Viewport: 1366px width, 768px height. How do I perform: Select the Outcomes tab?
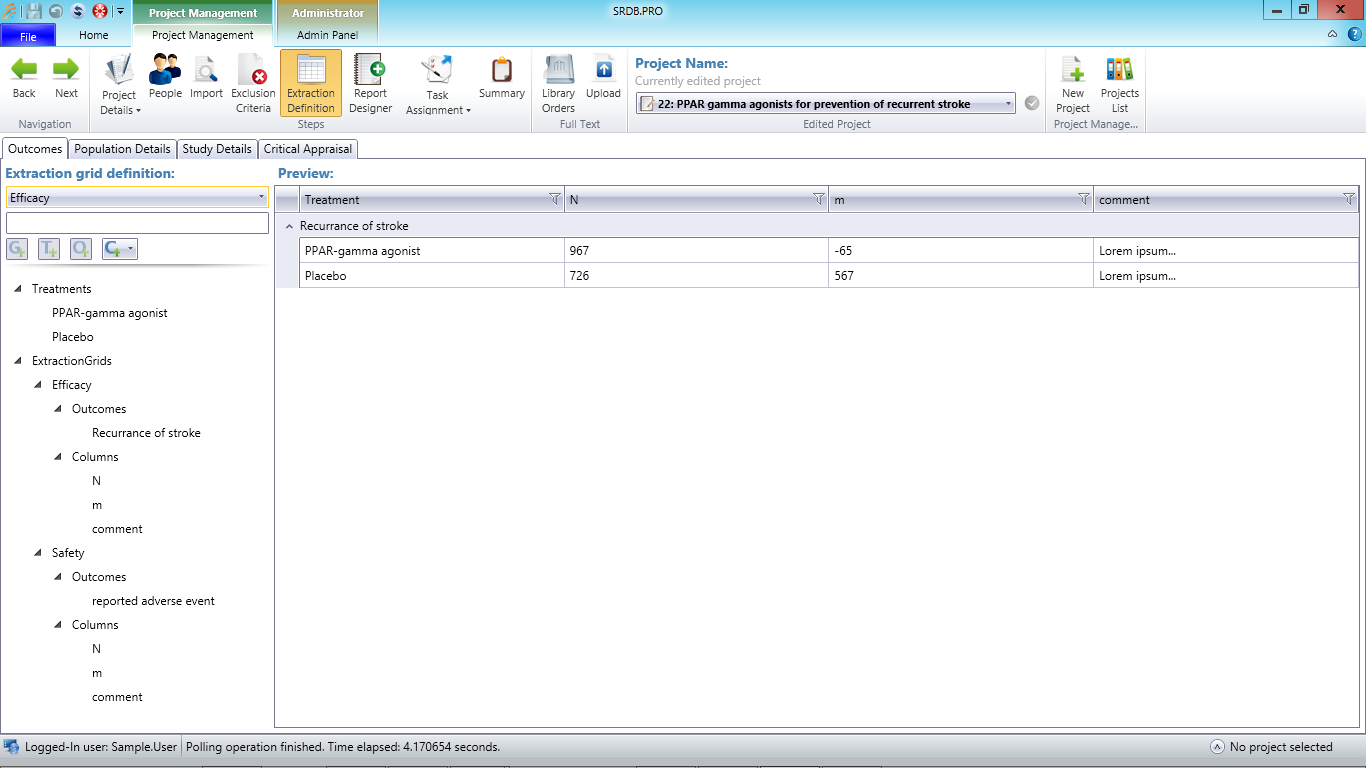click(x=35, y=149)
